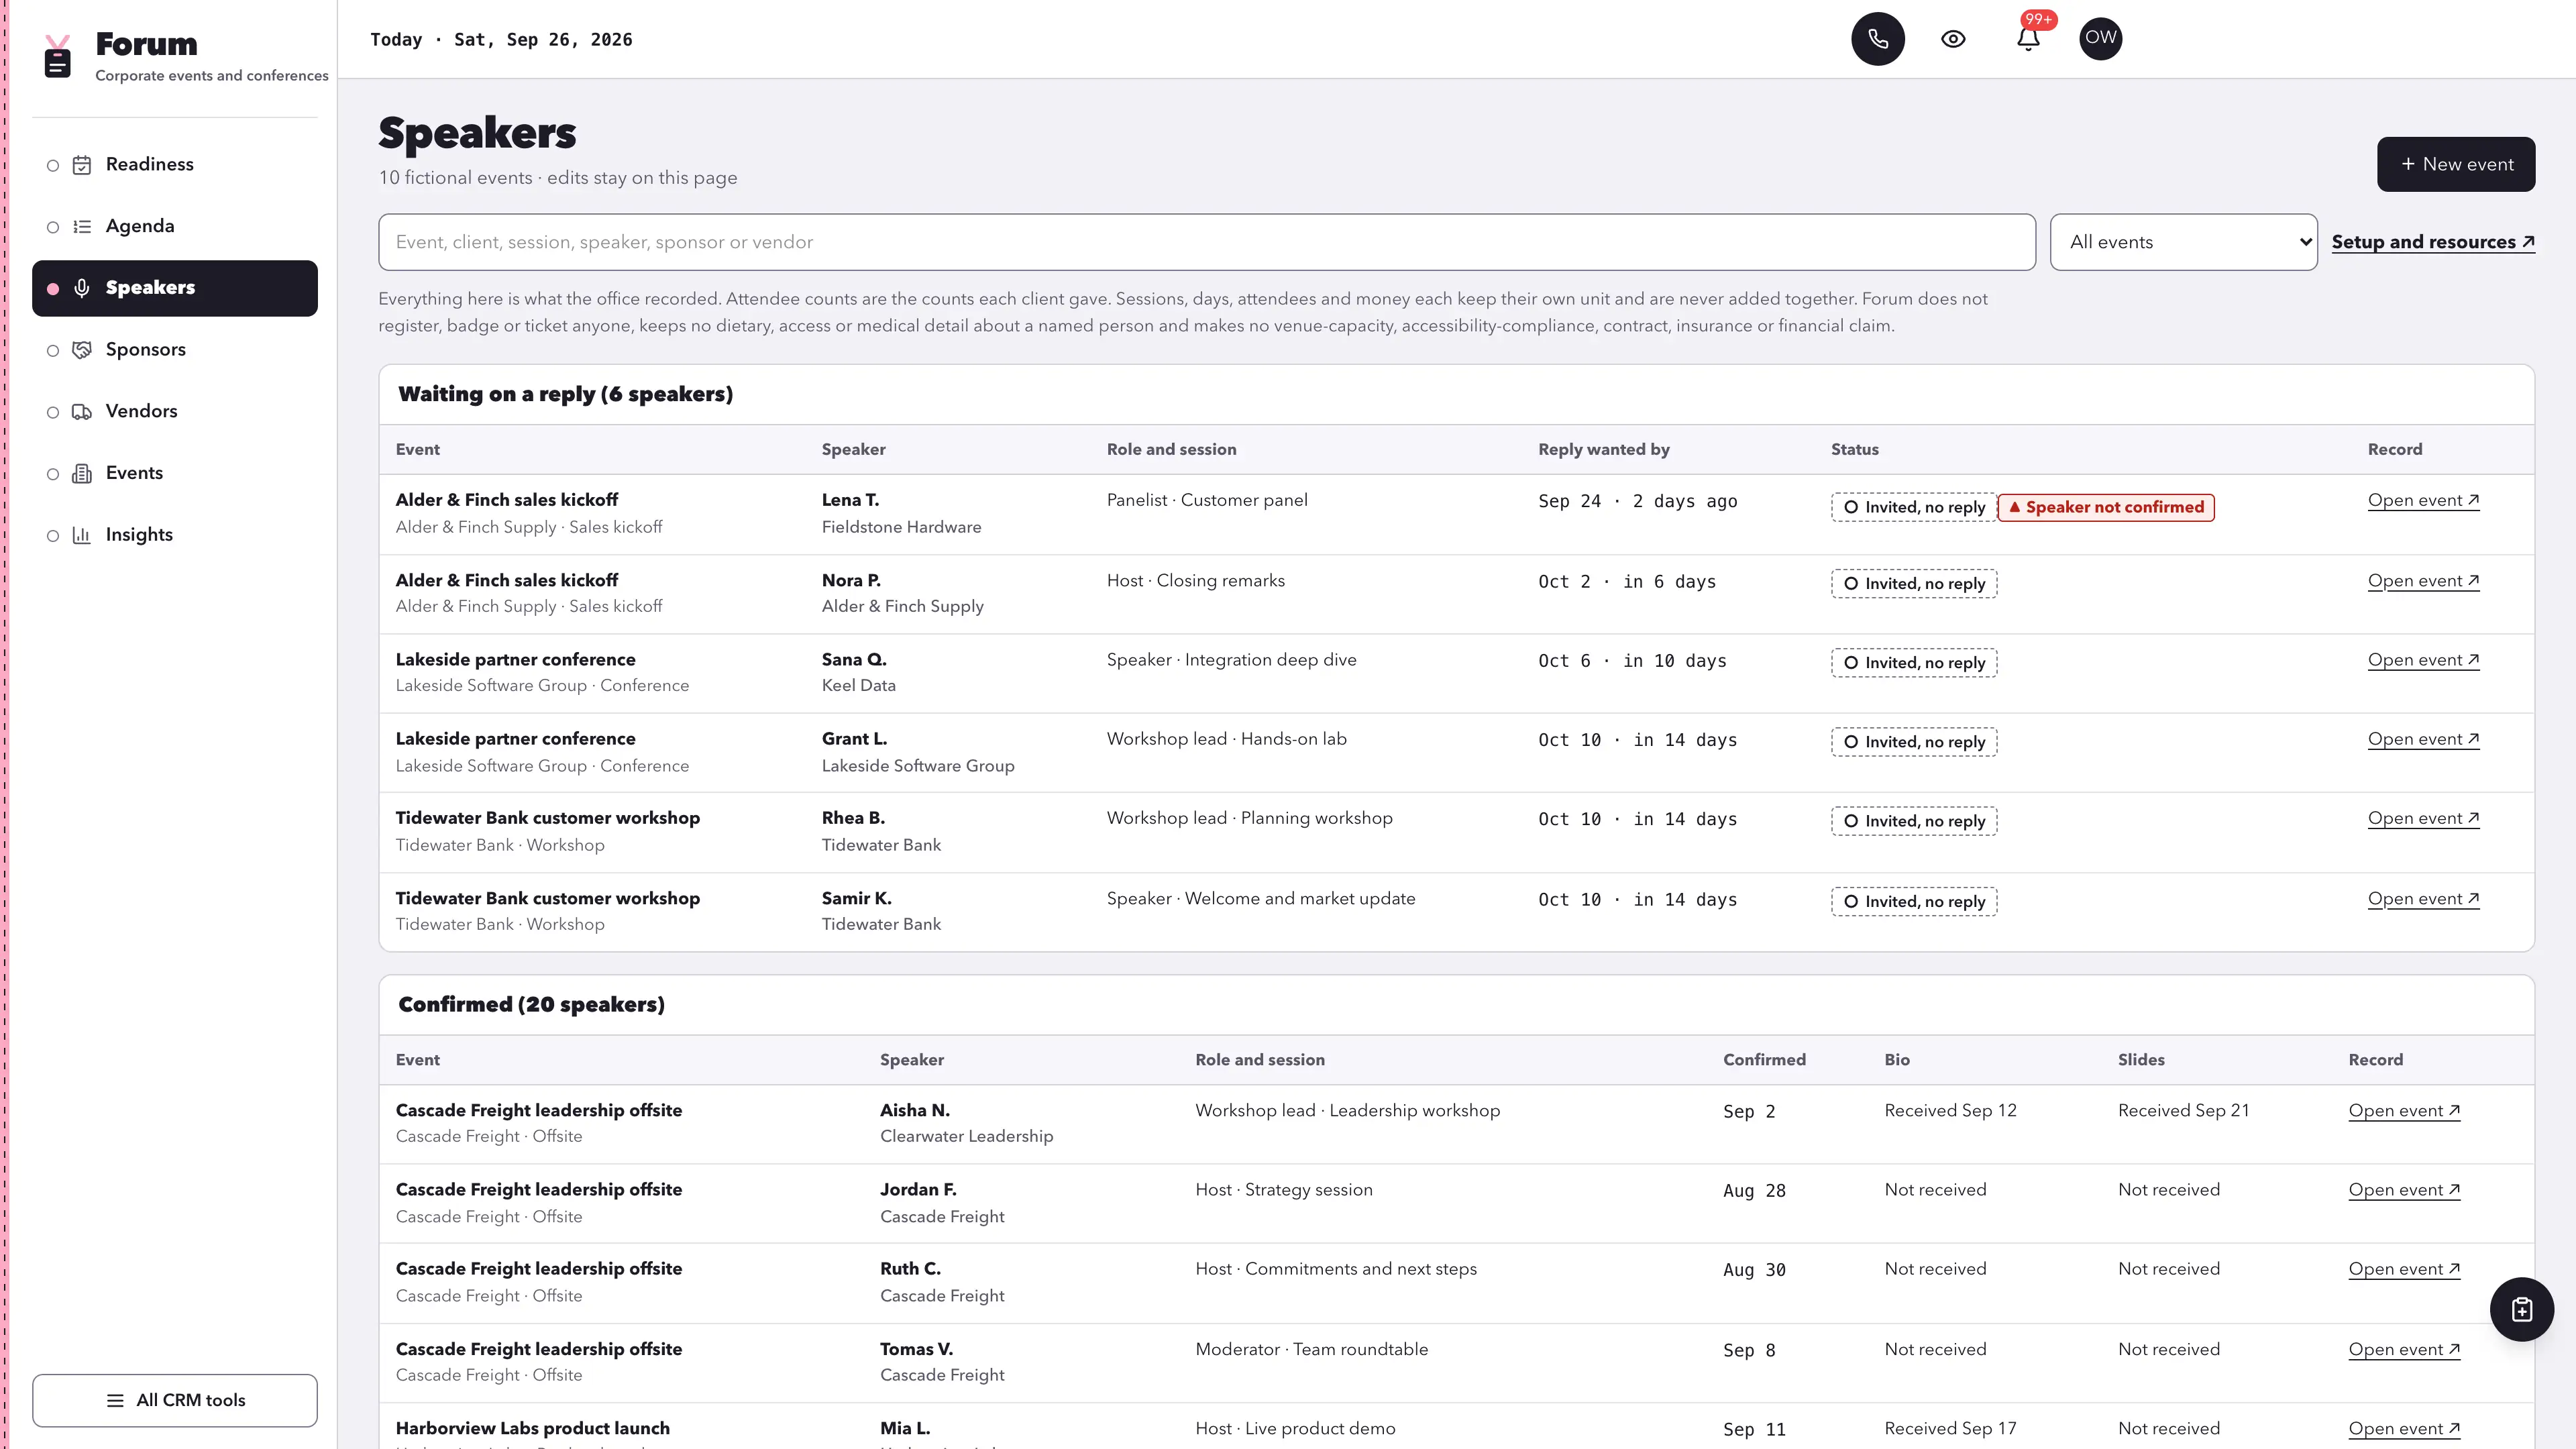The image size is (2576, 1449).
Task: Open the Insights section
Action: coord(175,535)
